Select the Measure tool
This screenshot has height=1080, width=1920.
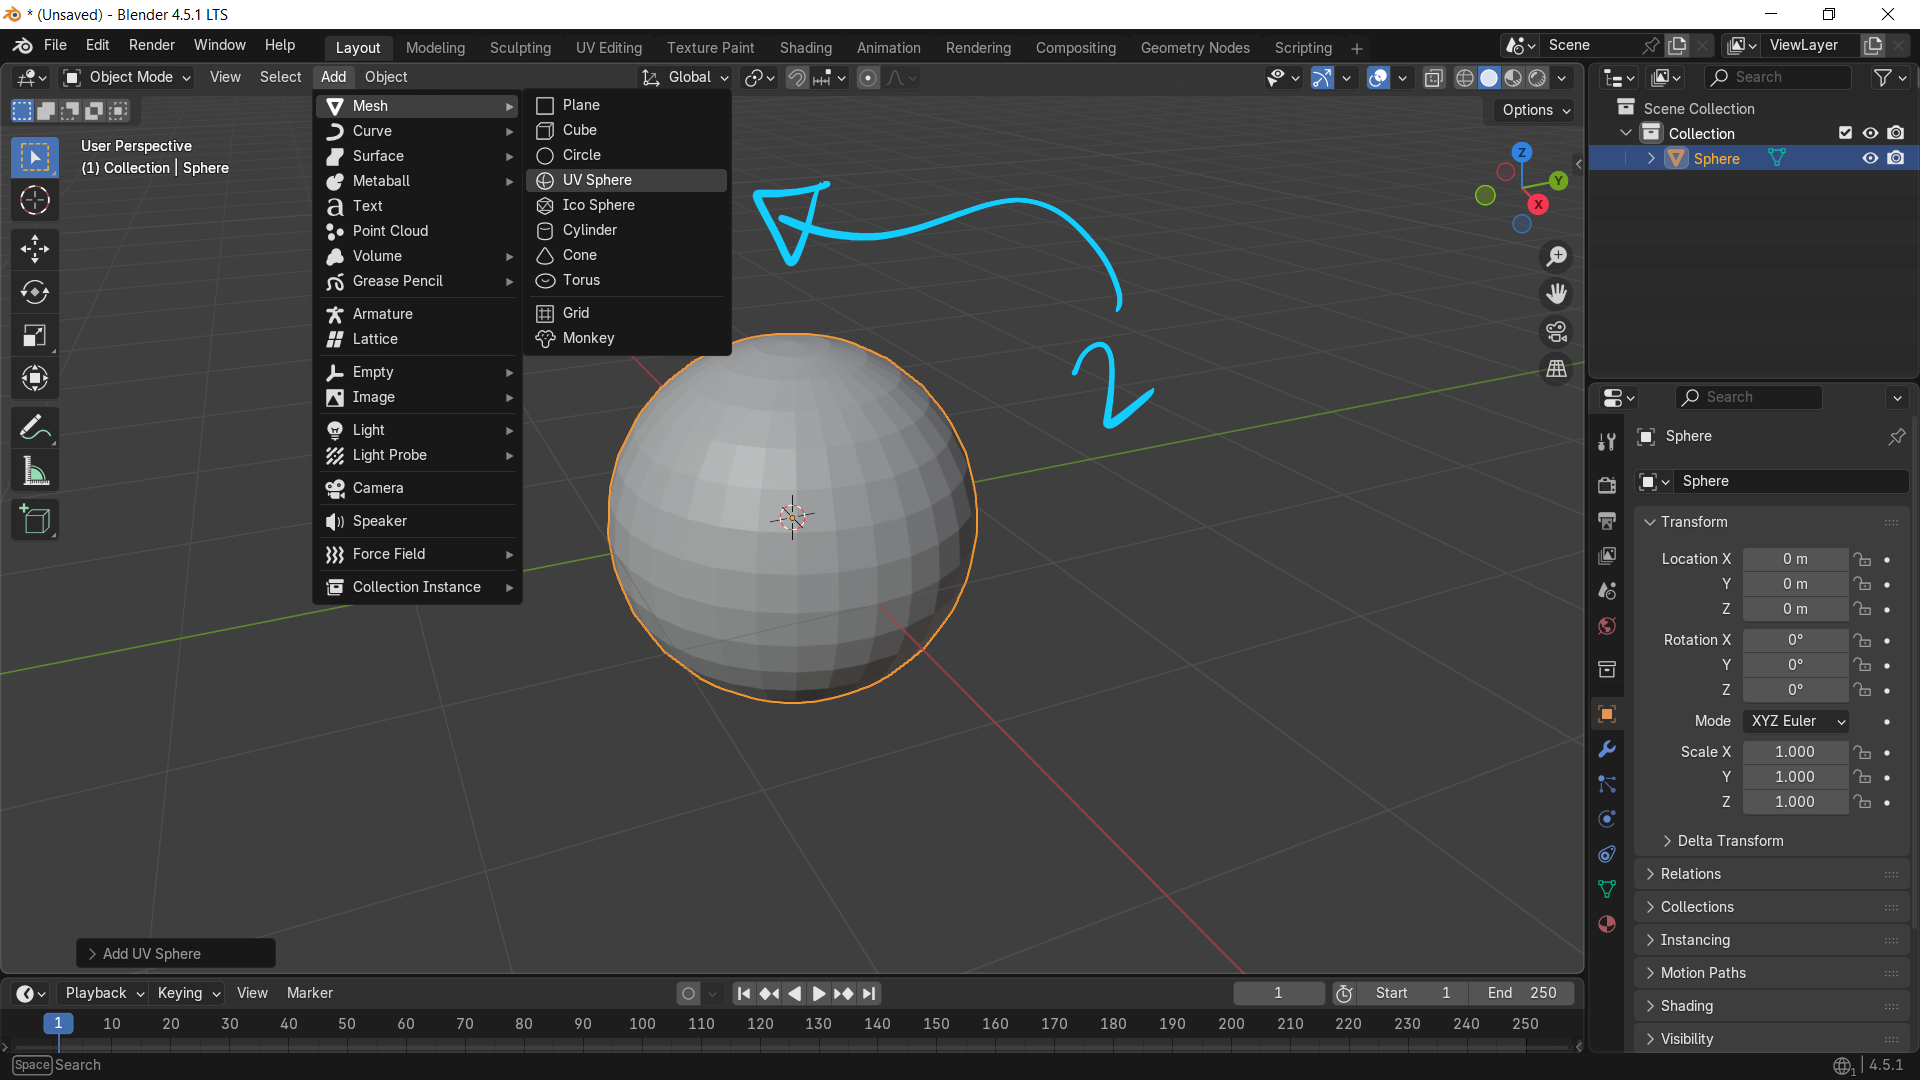pos(35,471)
